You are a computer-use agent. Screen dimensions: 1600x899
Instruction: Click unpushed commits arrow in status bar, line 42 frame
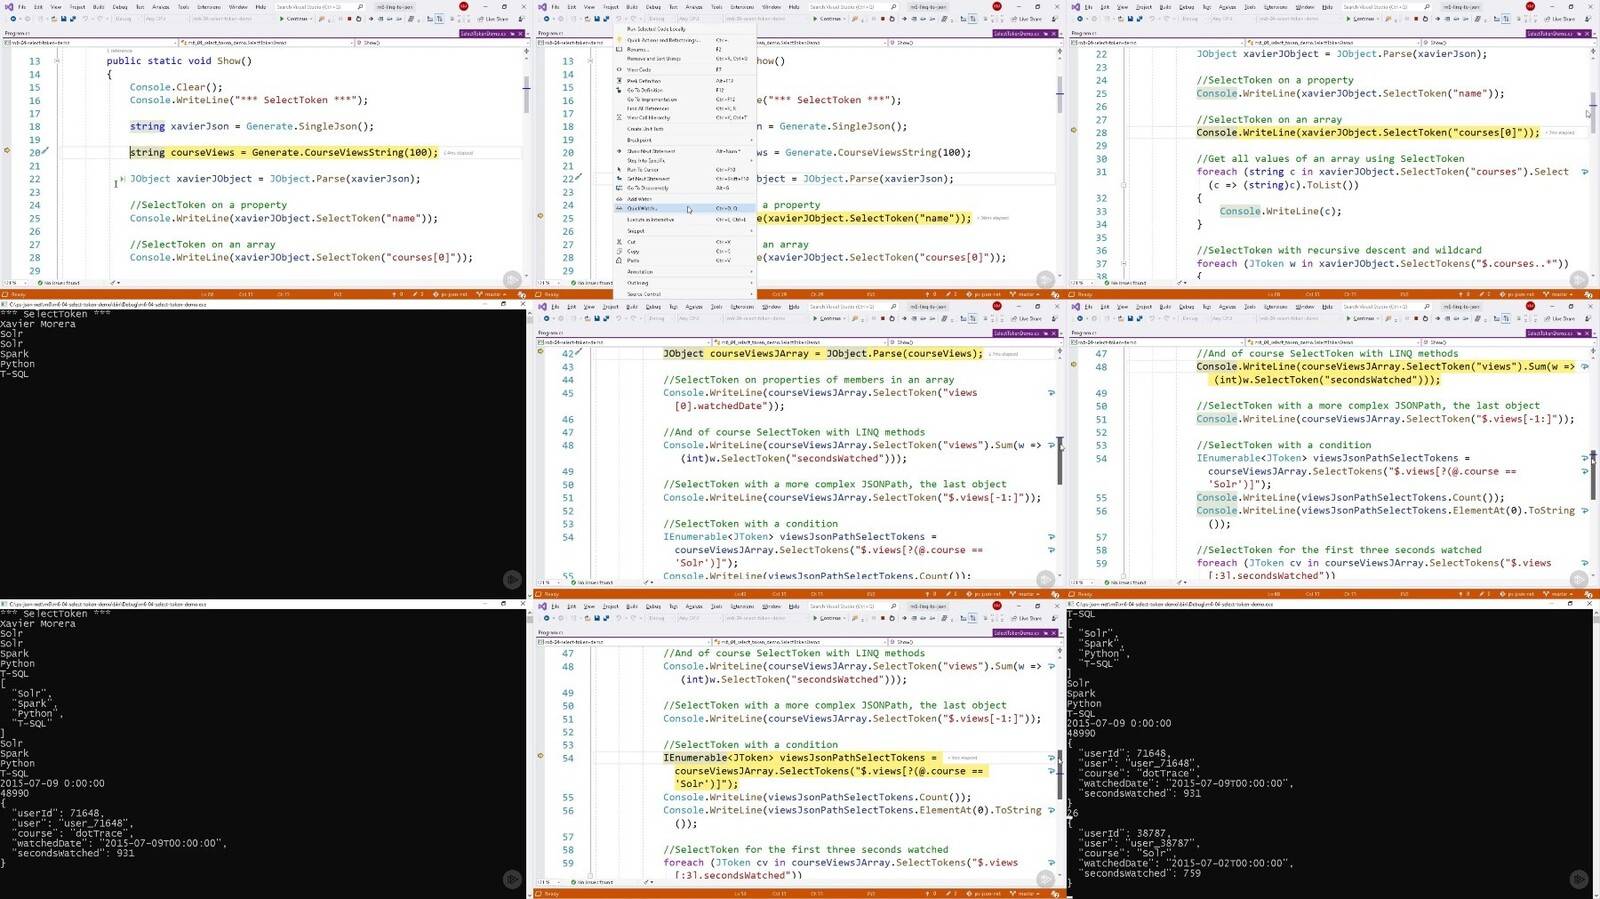click(x=927, y=594)
